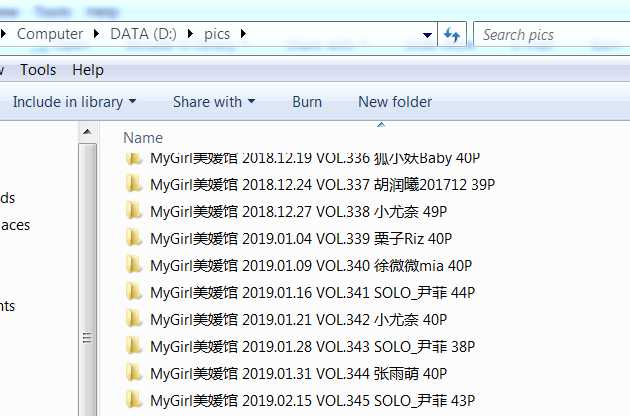This screenshot has width=630, height=416.
Task: Select the 2019.01.31 VOL.344 40P folder name
Action: pos(299,374)
